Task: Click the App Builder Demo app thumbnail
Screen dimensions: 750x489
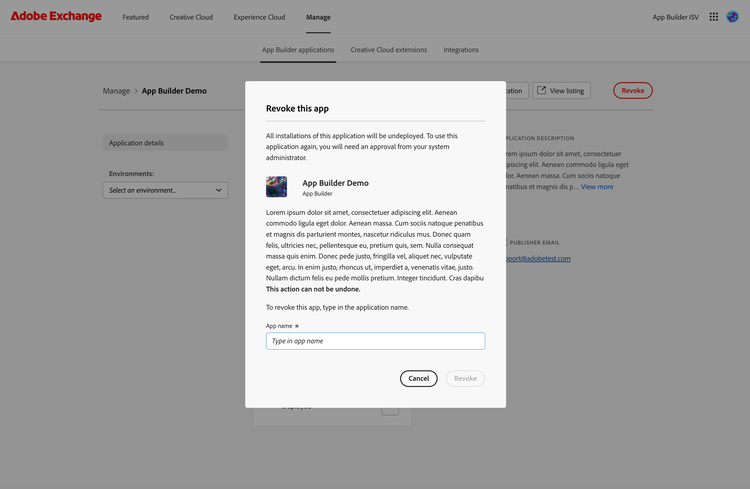Action: (x=276, y=187)
